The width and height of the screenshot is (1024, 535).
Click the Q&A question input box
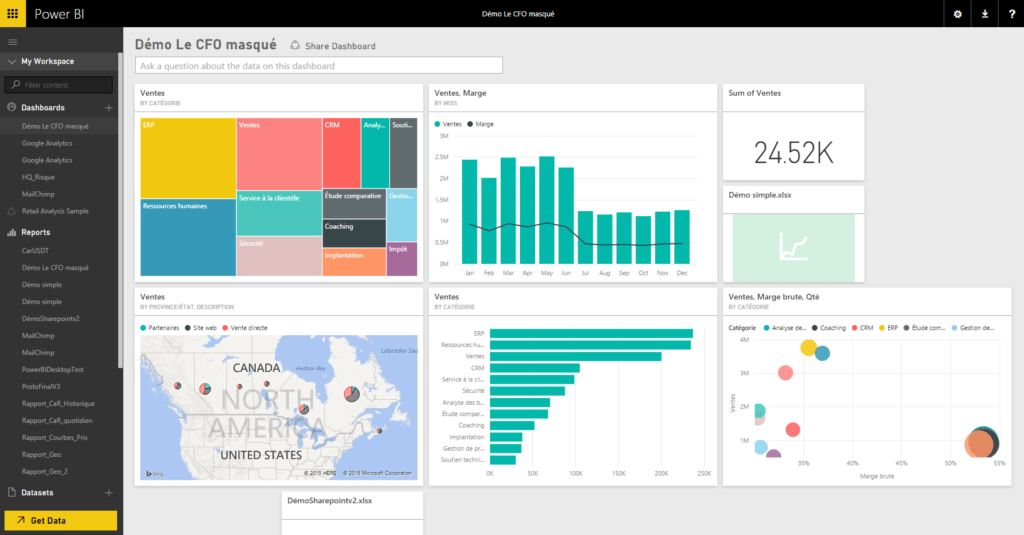click(x=319, y=66)
